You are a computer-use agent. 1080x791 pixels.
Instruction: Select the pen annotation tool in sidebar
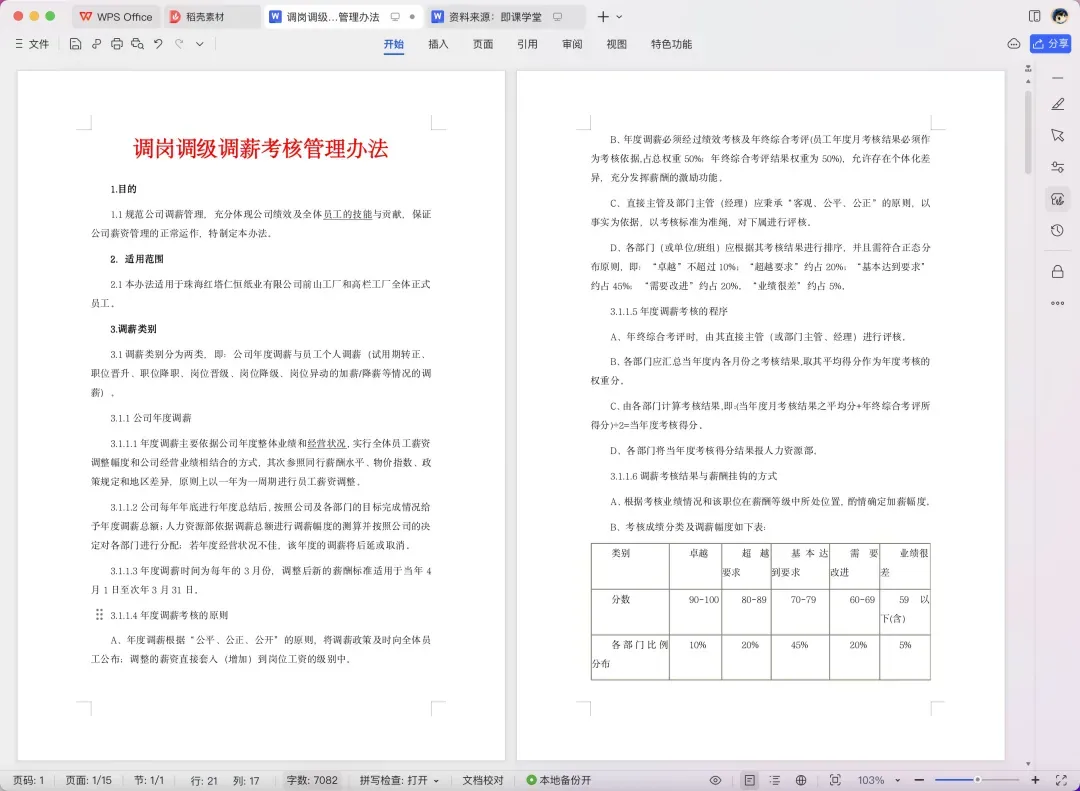(x=1058, y=104)
